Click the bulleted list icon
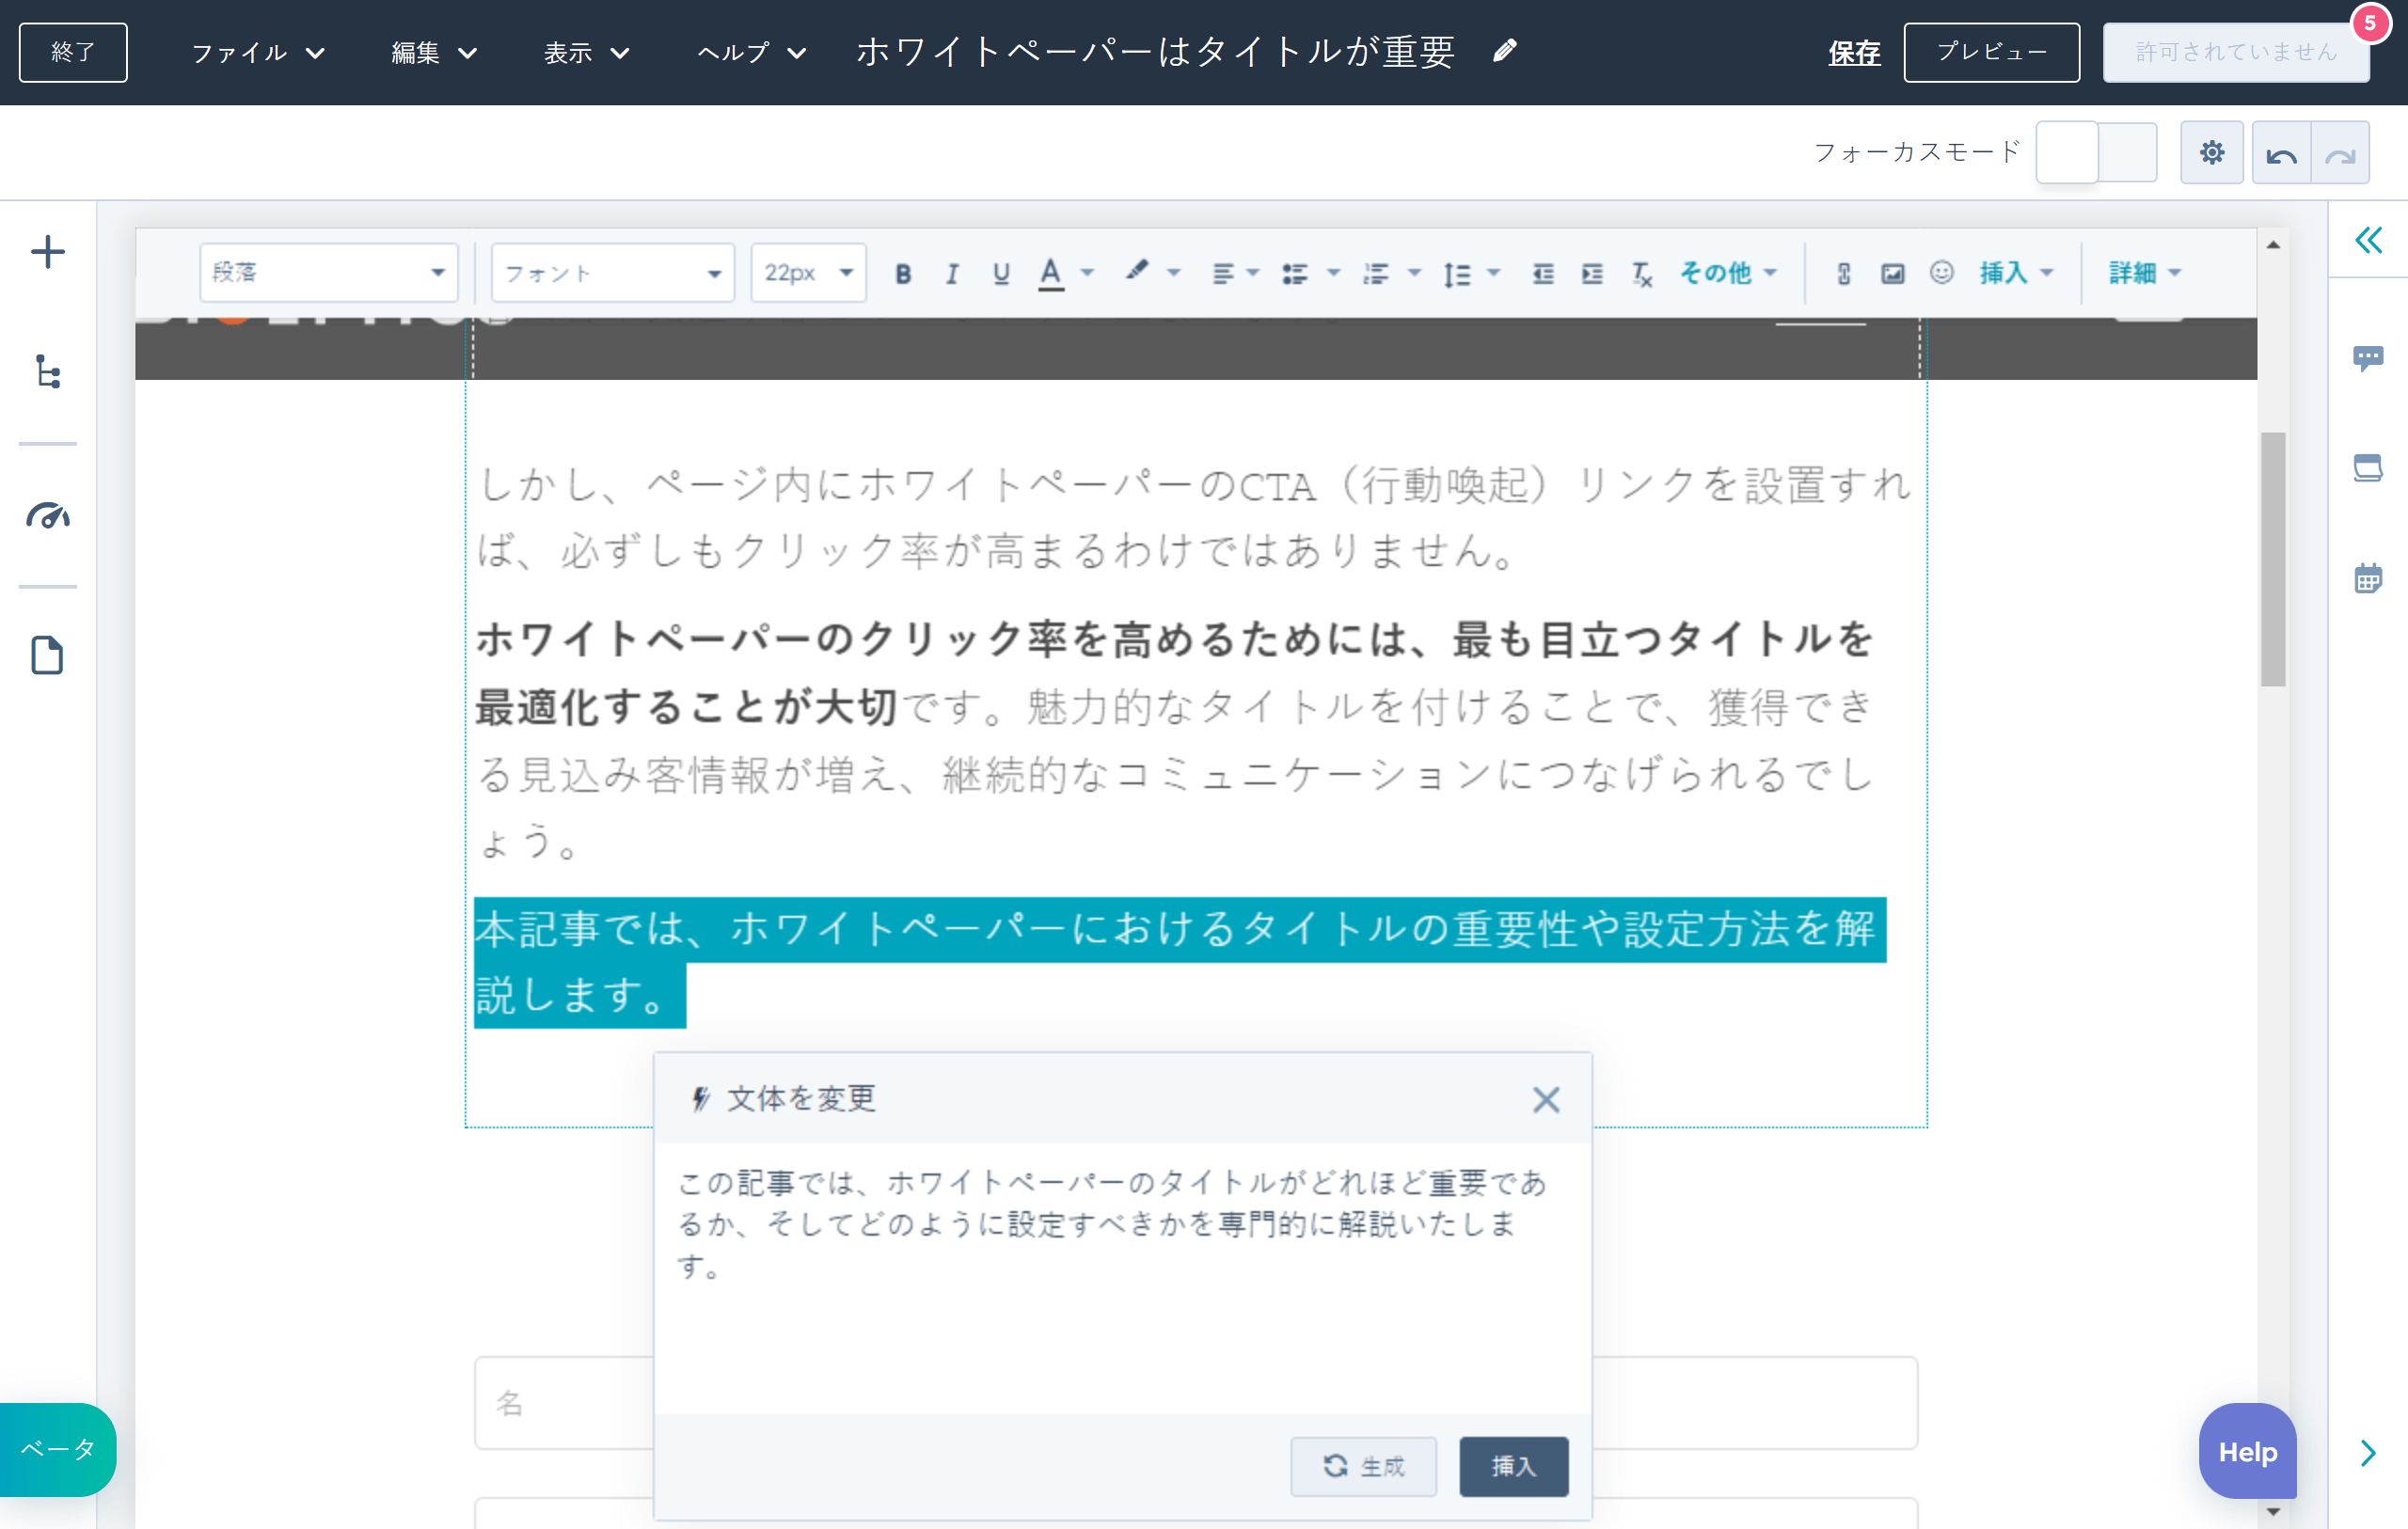The width and height of the screenshot is (2408, 1529). [x=1295, y=273]
